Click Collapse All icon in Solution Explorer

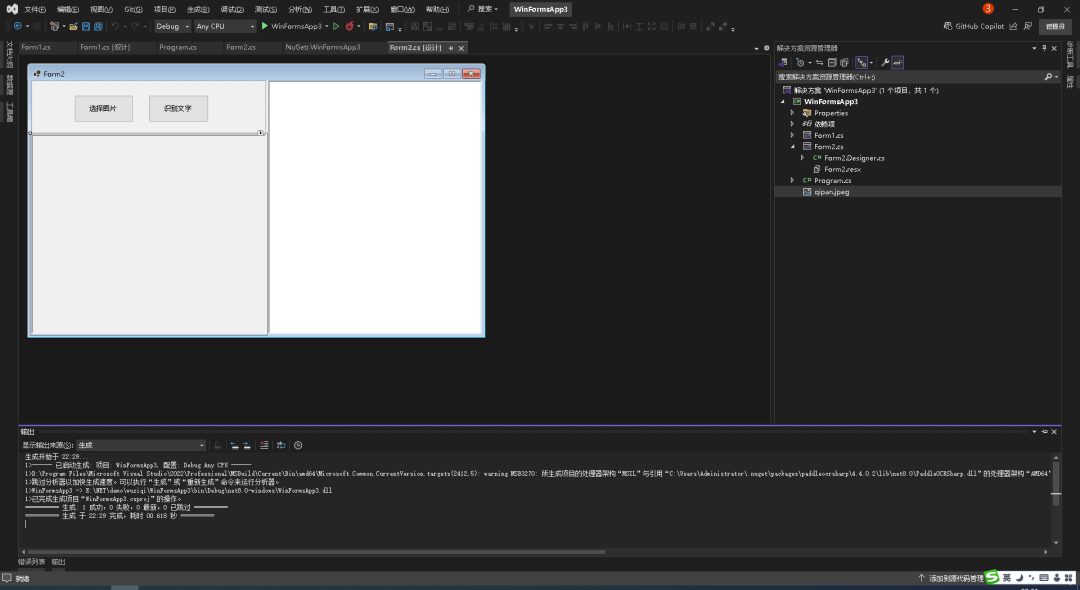[832, 62]
